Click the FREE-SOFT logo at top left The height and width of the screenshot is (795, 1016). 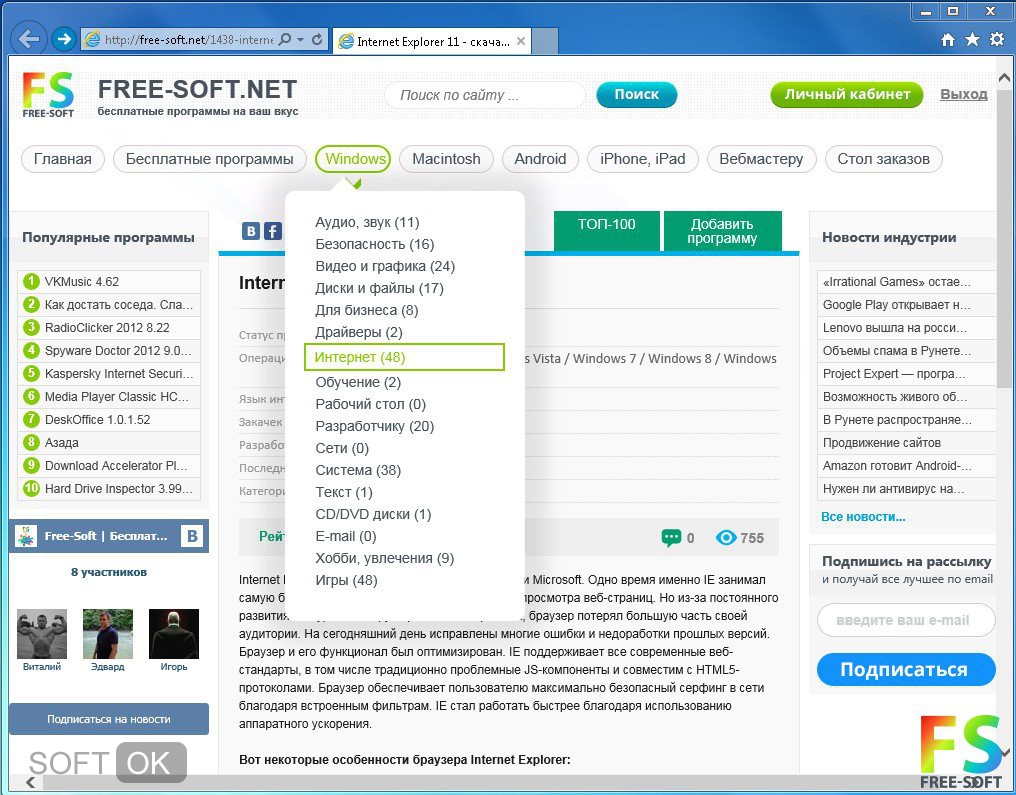click(48, 95)
